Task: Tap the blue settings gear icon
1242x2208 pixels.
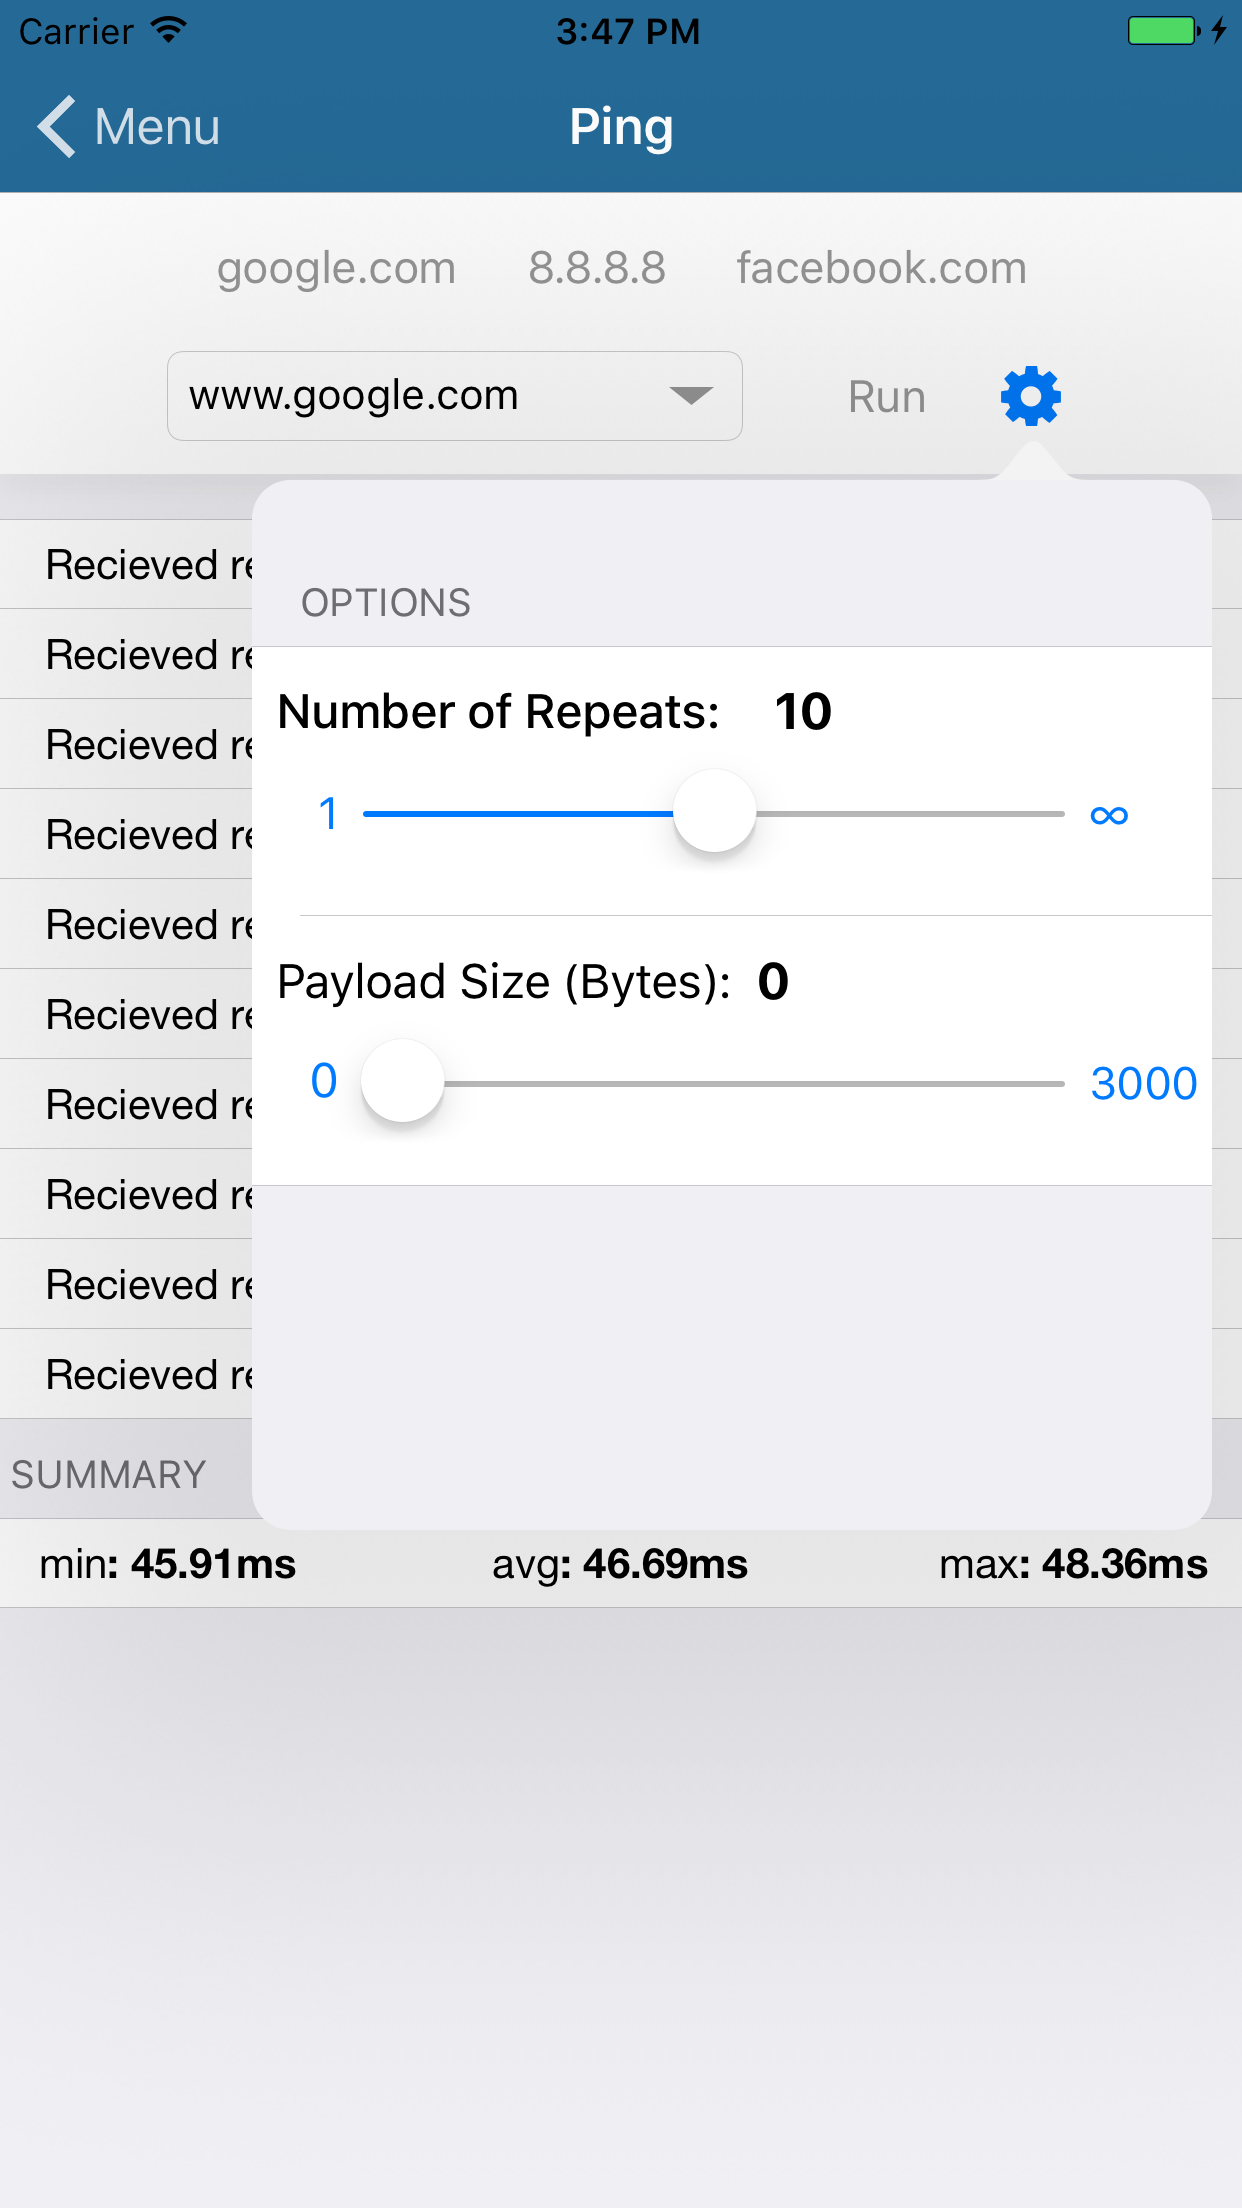Action: (1030, 396)
